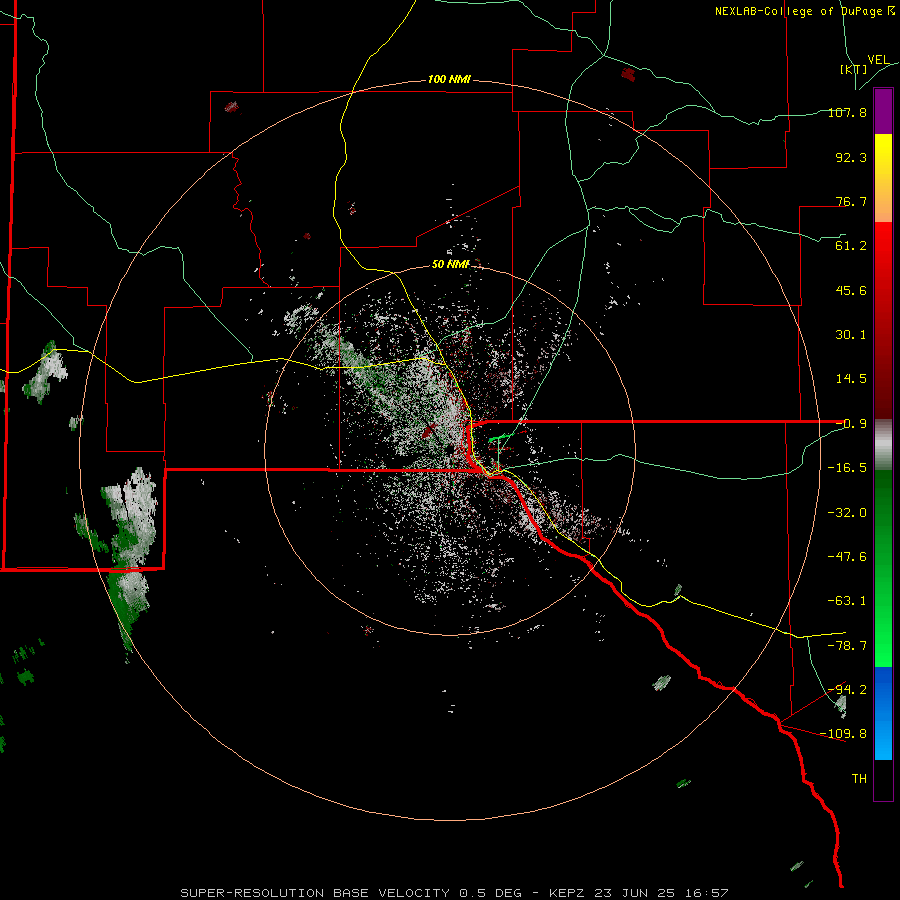
Task: Select the -0.9 scale value
Action: tap(851, 424)
